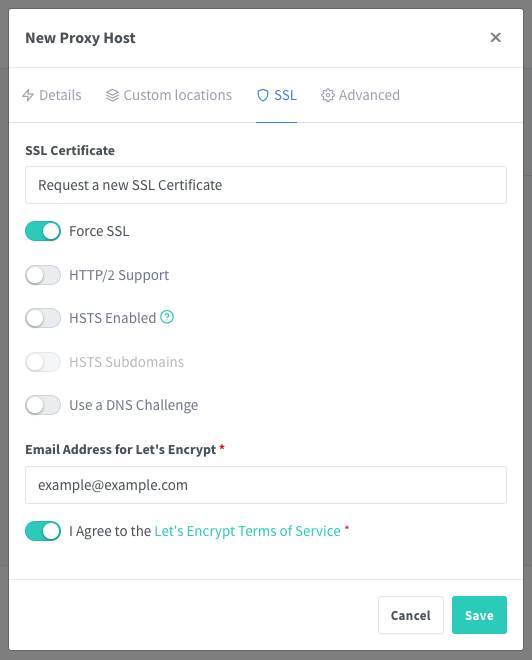The width and height of the screenshot is (532, 660).
Task: Click the layers icon for Custom locations
Action: click(x=112, y=95)
